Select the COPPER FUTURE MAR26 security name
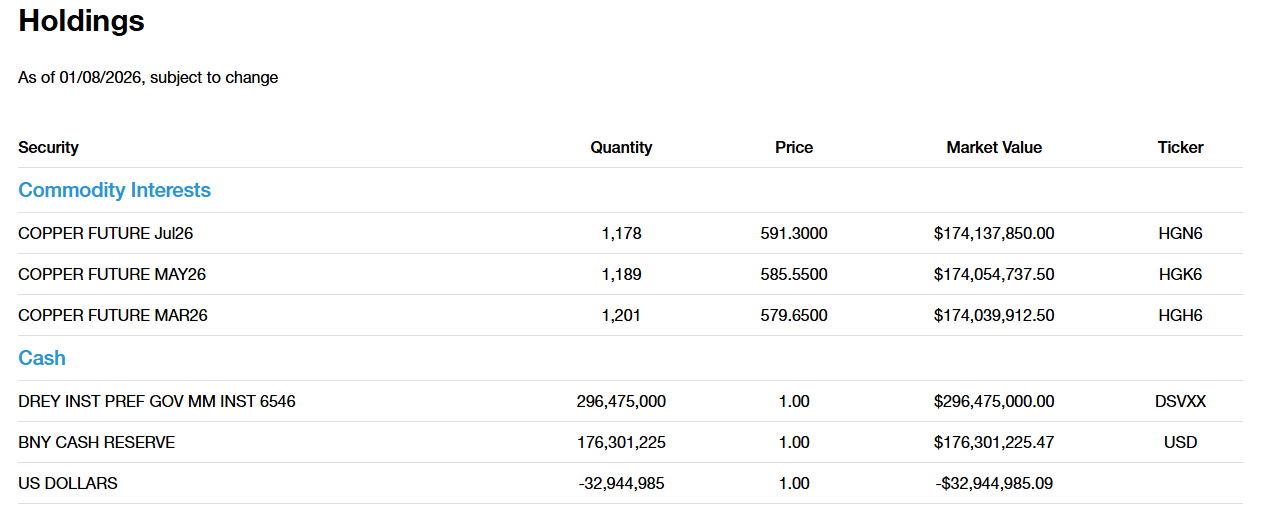 [x=113, y=315]
